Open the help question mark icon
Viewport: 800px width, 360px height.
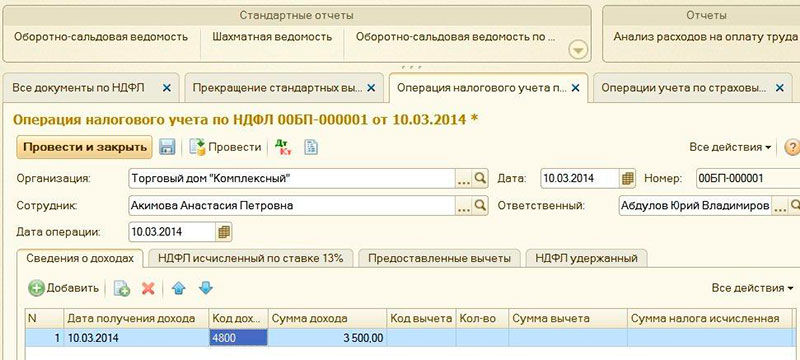pos(792,147)
